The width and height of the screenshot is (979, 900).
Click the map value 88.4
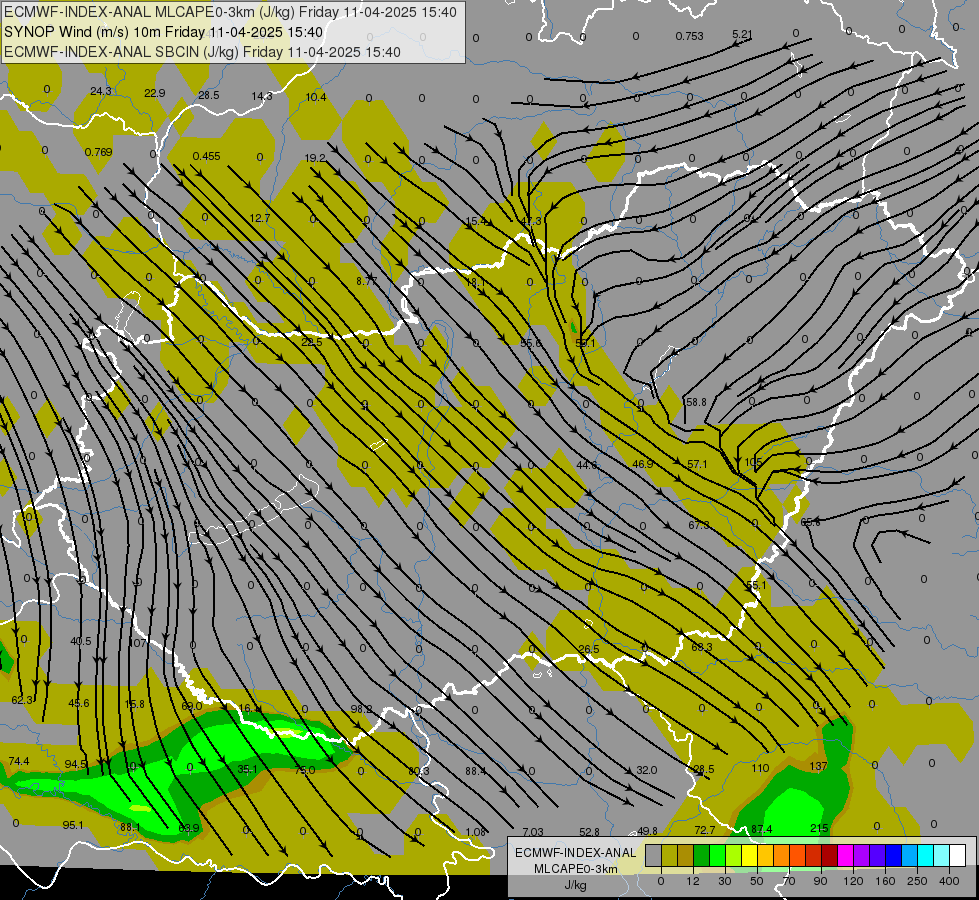[476, 771]
